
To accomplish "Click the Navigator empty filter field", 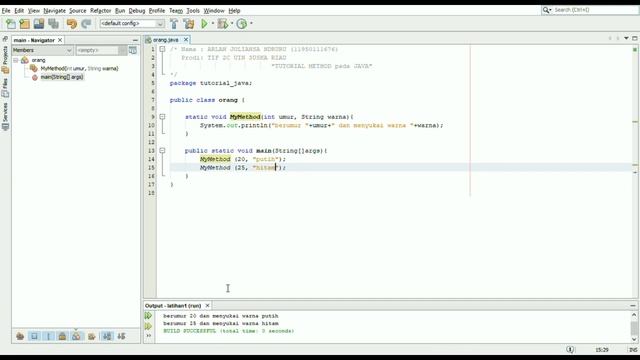I will 98,50.
